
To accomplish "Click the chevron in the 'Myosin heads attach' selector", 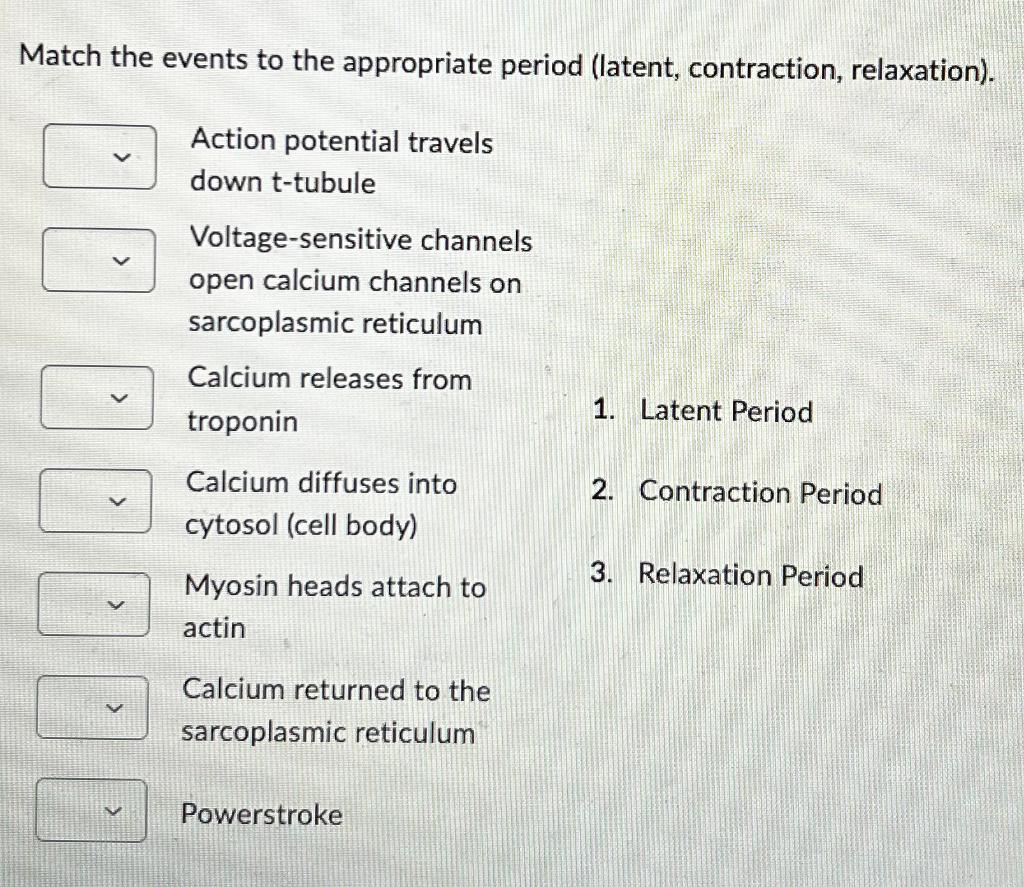I will (119, 603).
